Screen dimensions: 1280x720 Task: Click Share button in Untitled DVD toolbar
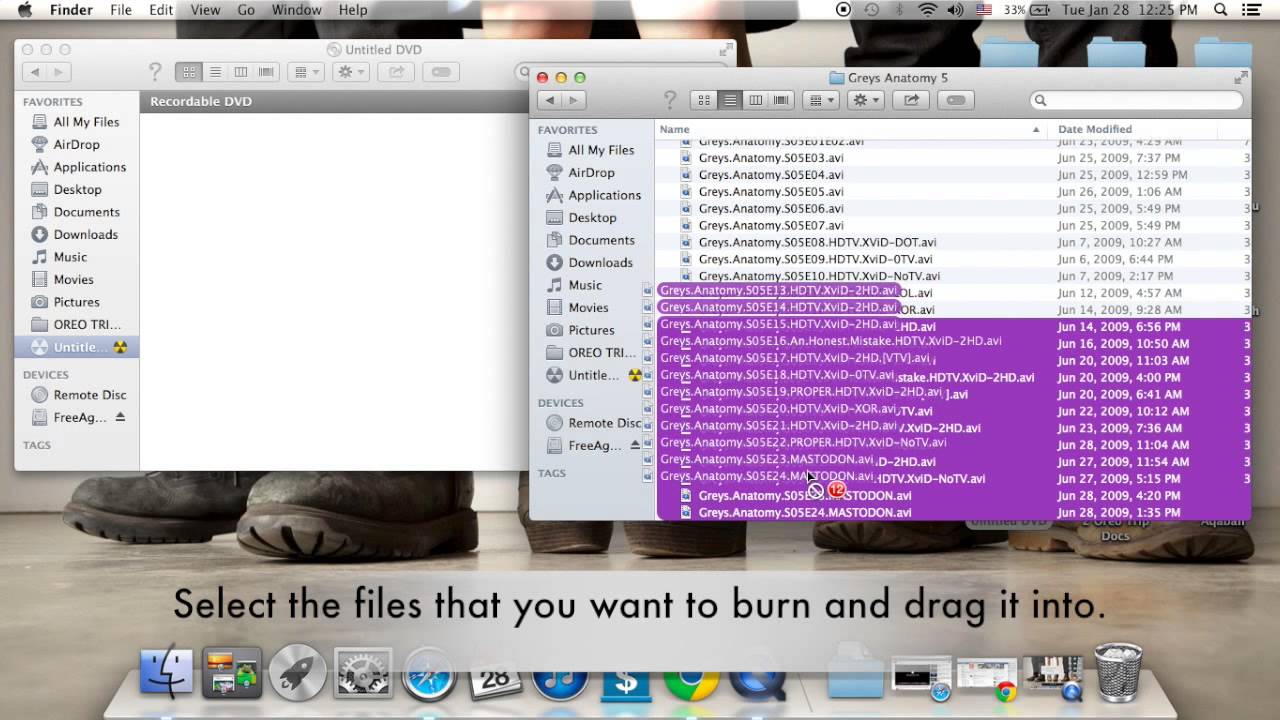[396, 72]
